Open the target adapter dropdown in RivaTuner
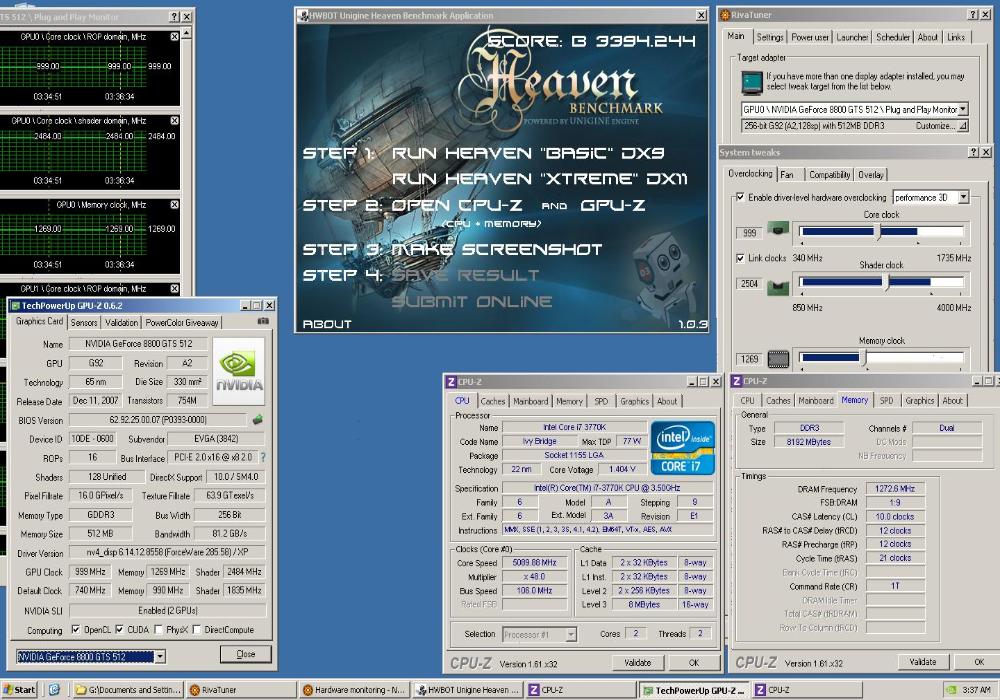Image resolution: width=1000 pixels, height=700 pixels. coord(962,110)
